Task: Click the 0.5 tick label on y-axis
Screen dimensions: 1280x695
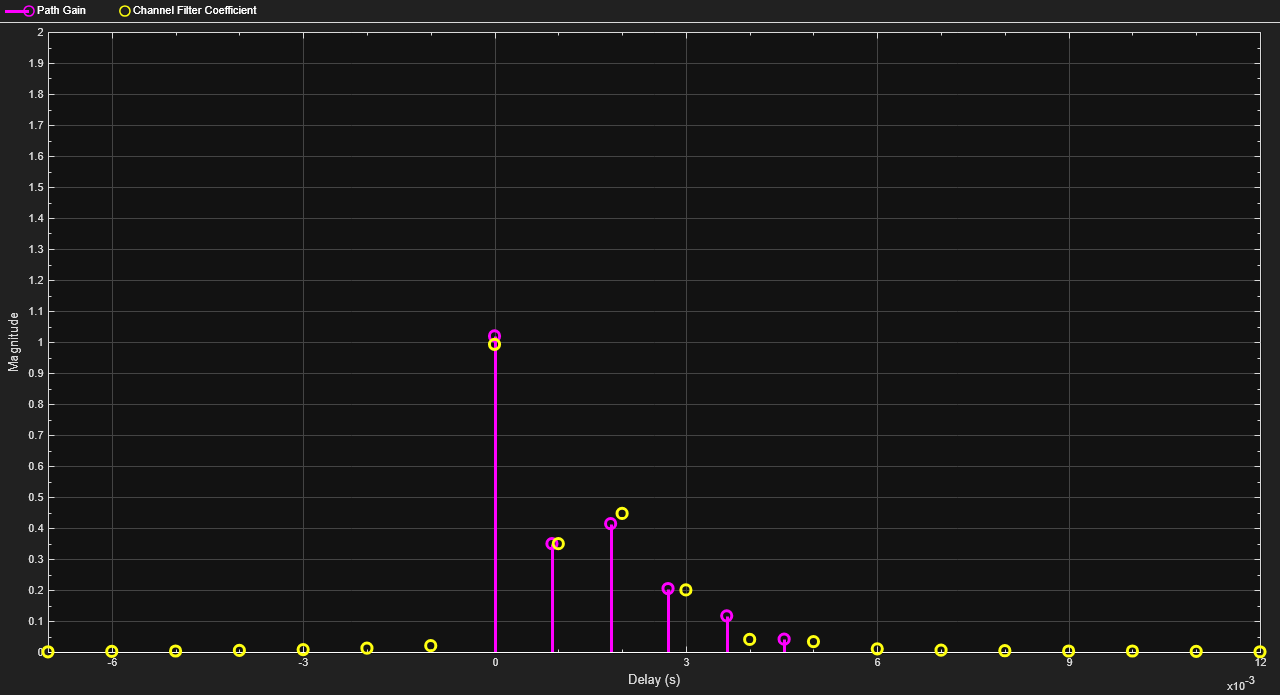Action: (x=35, y=497)
